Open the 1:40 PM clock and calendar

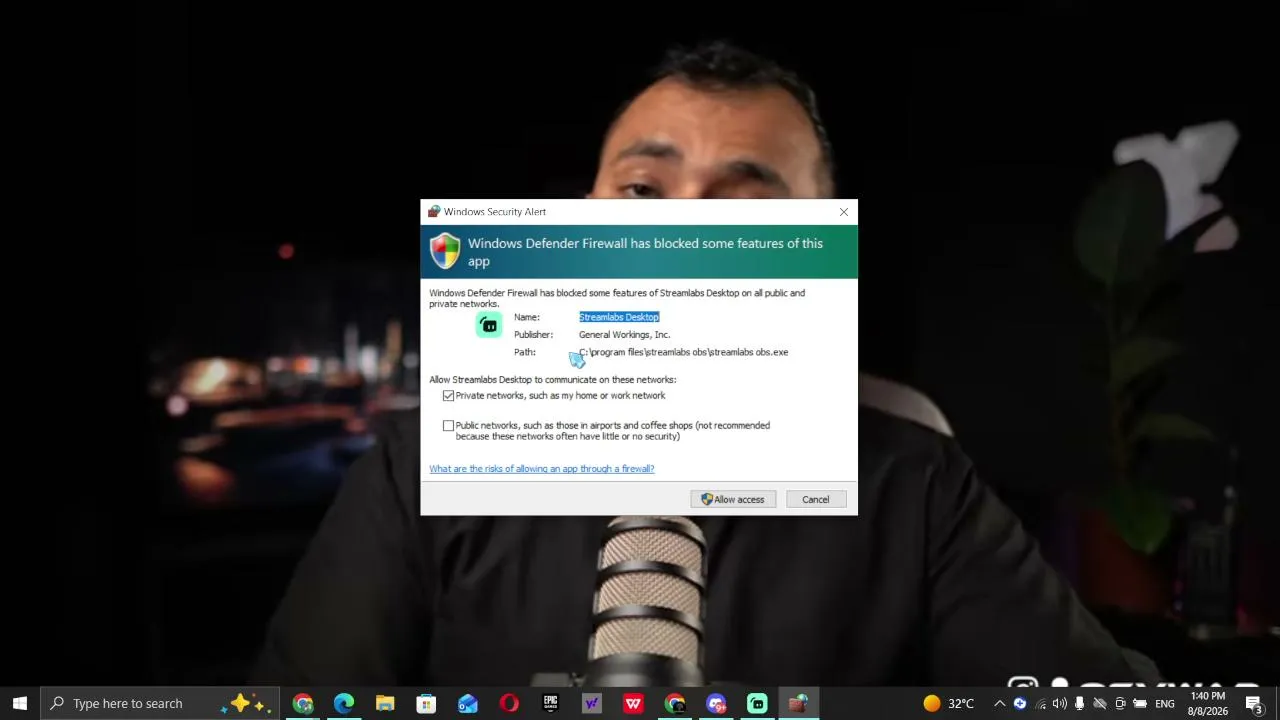click(x=1208, y=703)
